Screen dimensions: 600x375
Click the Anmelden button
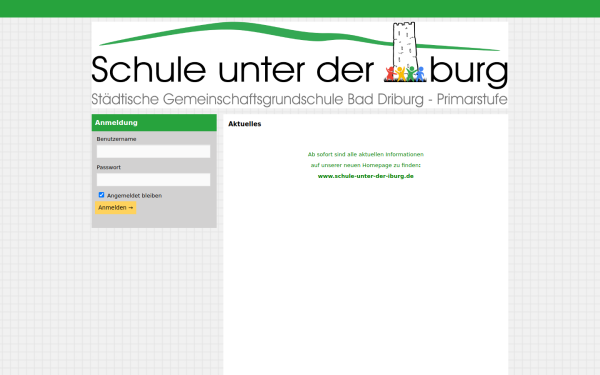tap(116, 207)
